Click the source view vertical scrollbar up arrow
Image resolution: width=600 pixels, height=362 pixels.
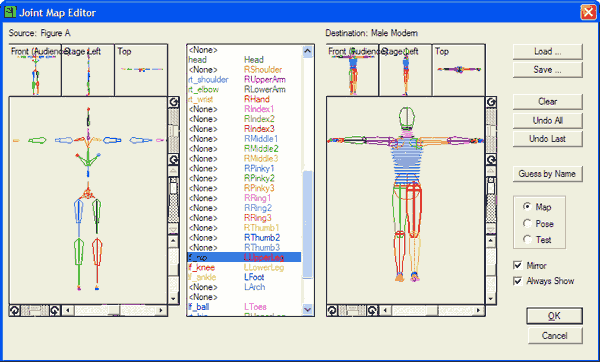pyautogui.click(x=173, y=241)
